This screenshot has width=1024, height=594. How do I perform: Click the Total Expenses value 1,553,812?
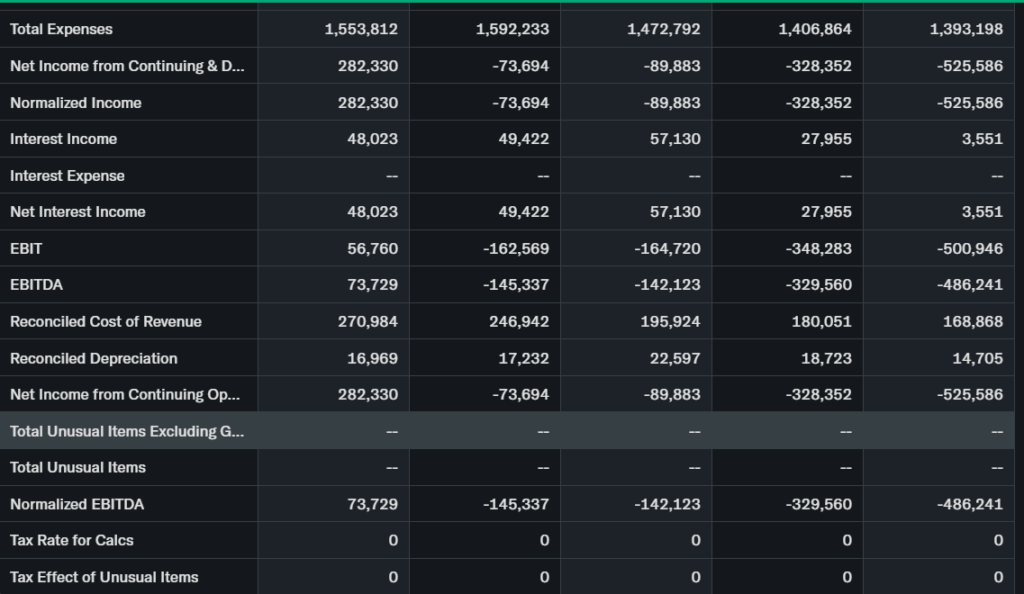tap(361, 30)
